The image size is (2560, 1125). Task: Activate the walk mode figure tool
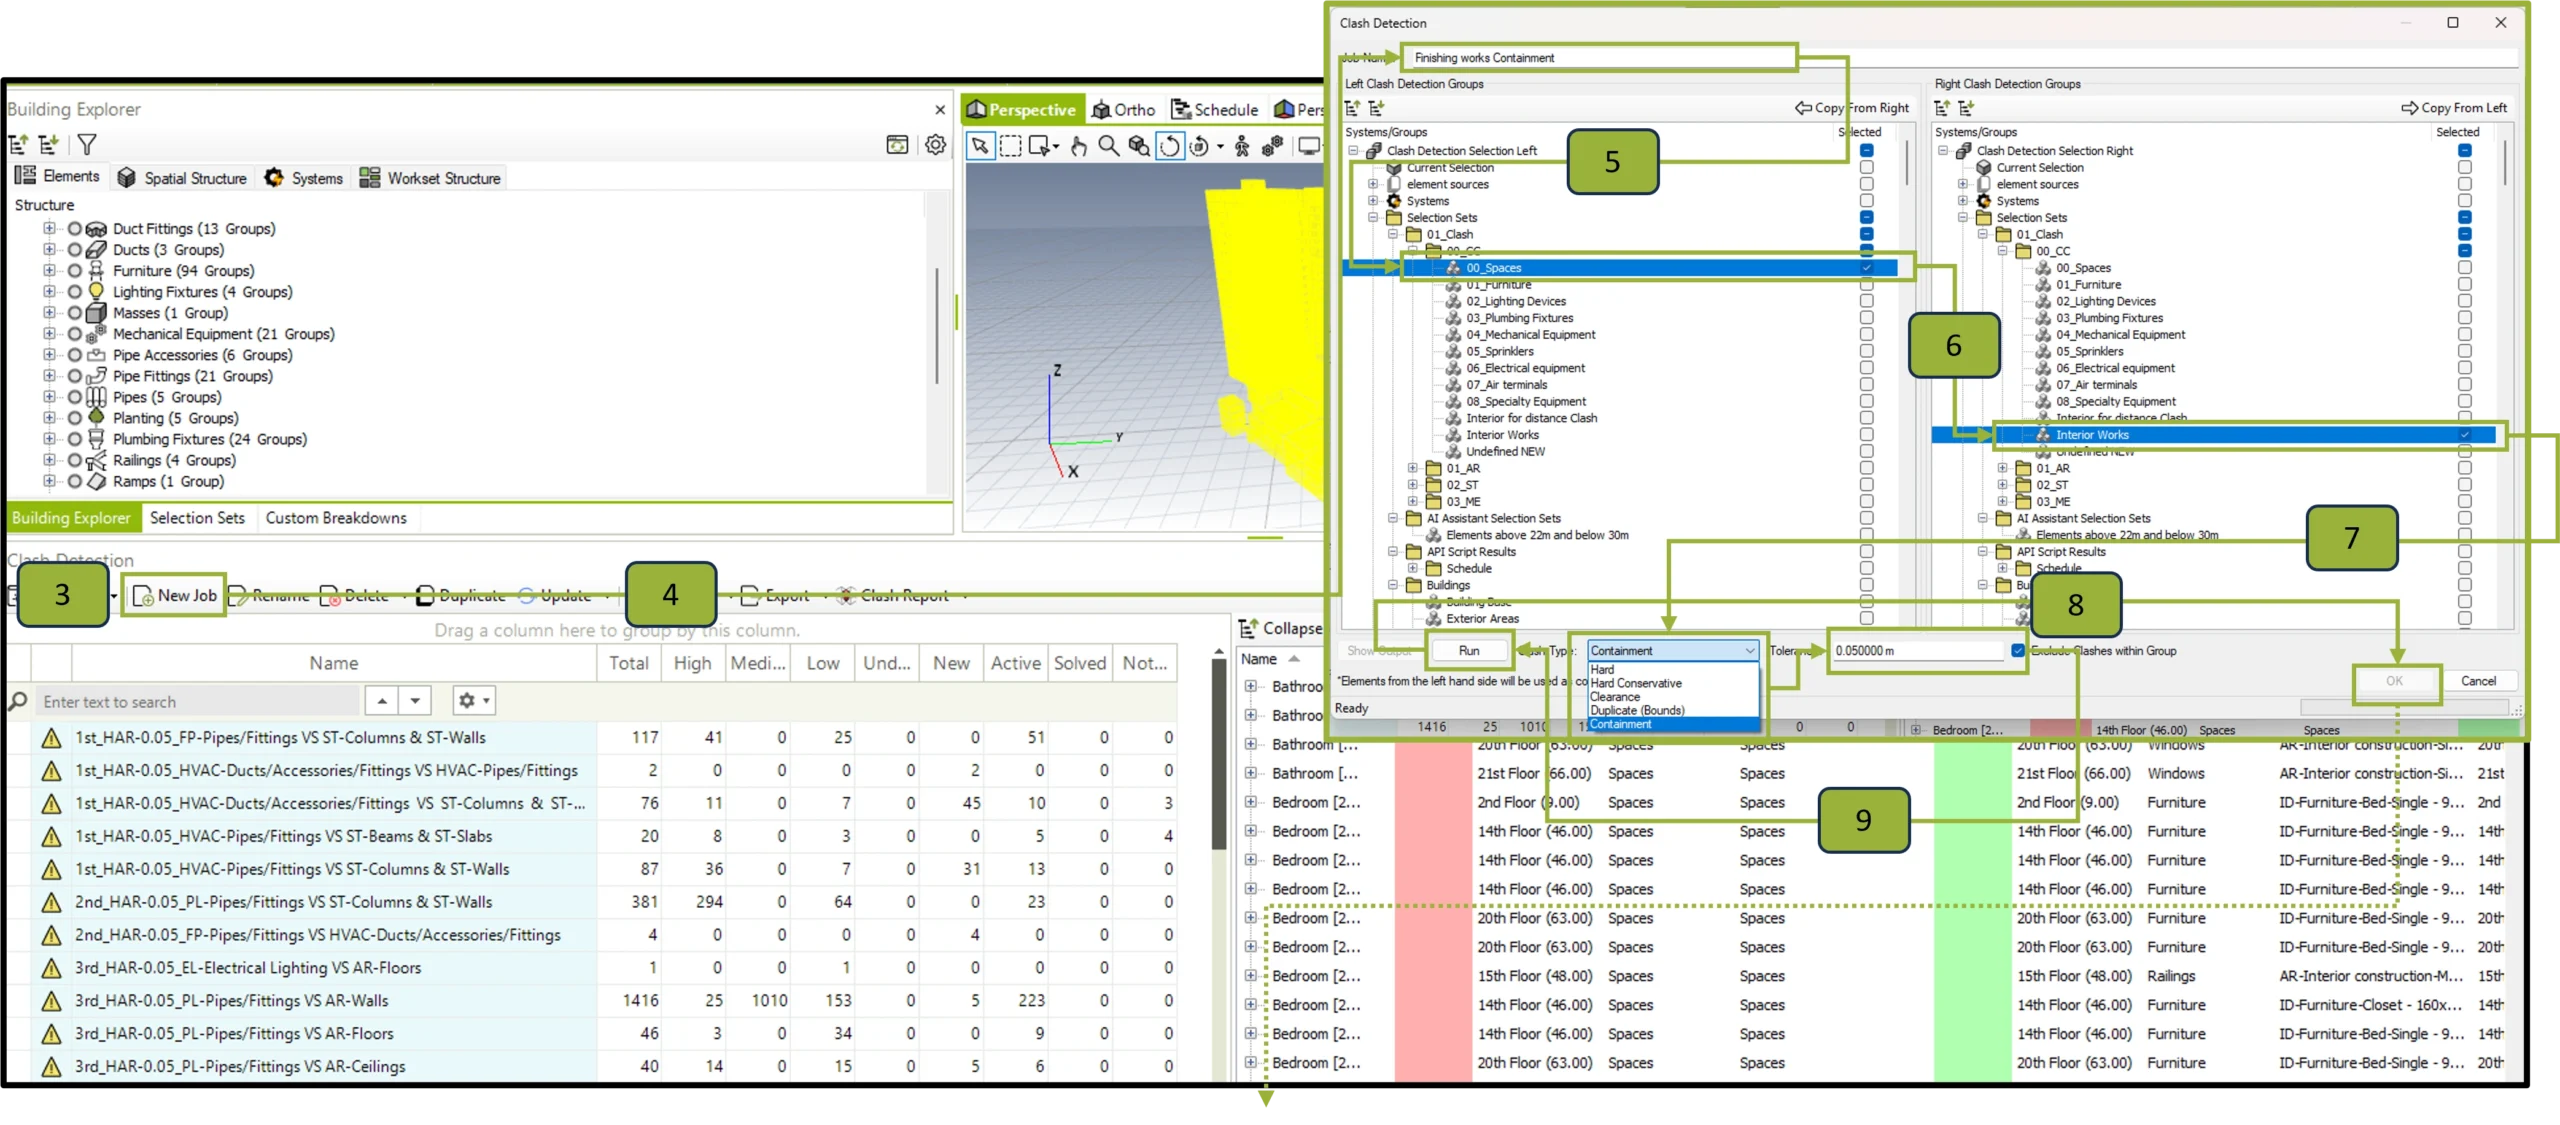[x=1241, y=147]
